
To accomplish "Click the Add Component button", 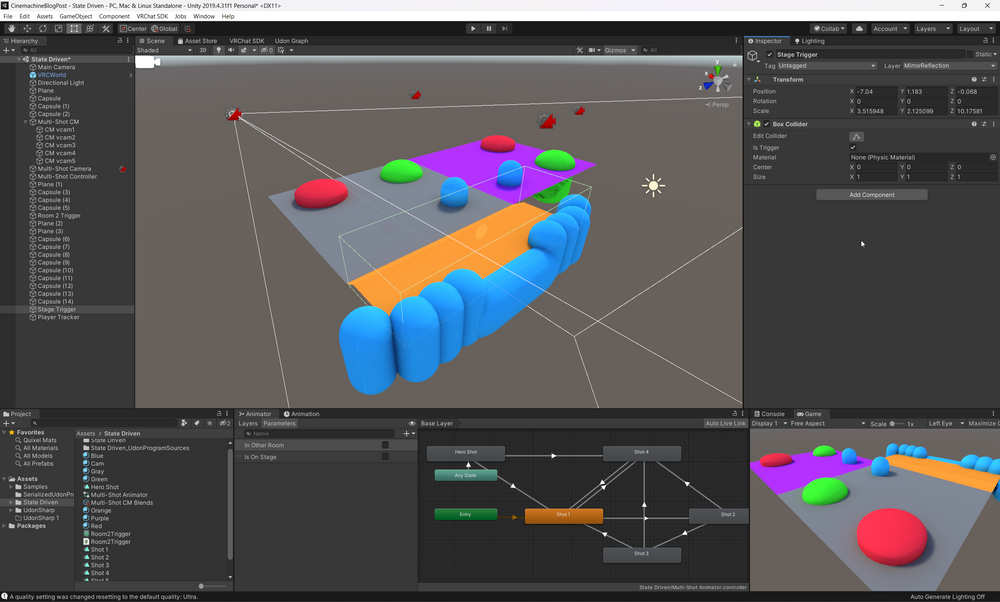I will coord(871,195).
